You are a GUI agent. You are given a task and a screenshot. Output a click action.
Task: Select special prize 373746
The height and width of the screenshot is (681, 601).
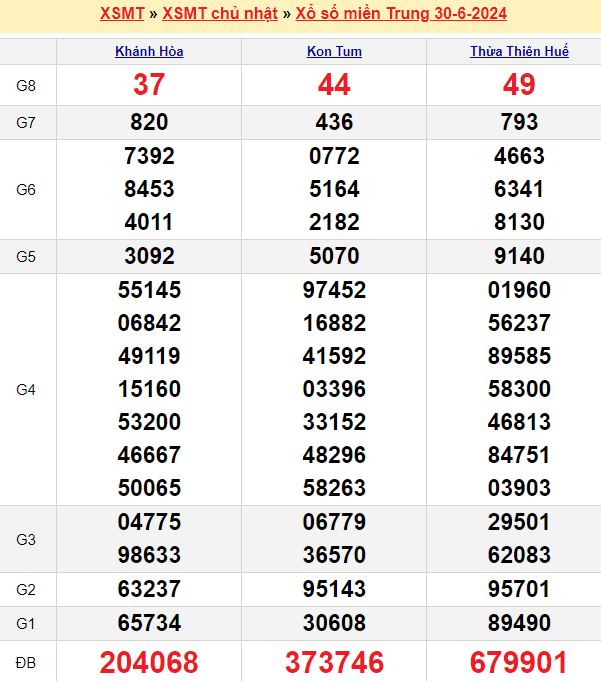[x=334, y=662]
